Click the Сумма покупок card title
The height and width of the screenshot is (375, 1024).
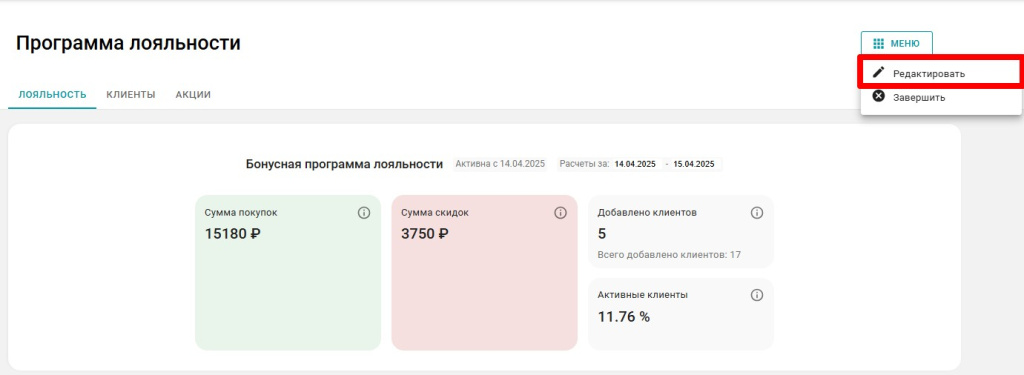pyautogui.click(x=241, y=213)
